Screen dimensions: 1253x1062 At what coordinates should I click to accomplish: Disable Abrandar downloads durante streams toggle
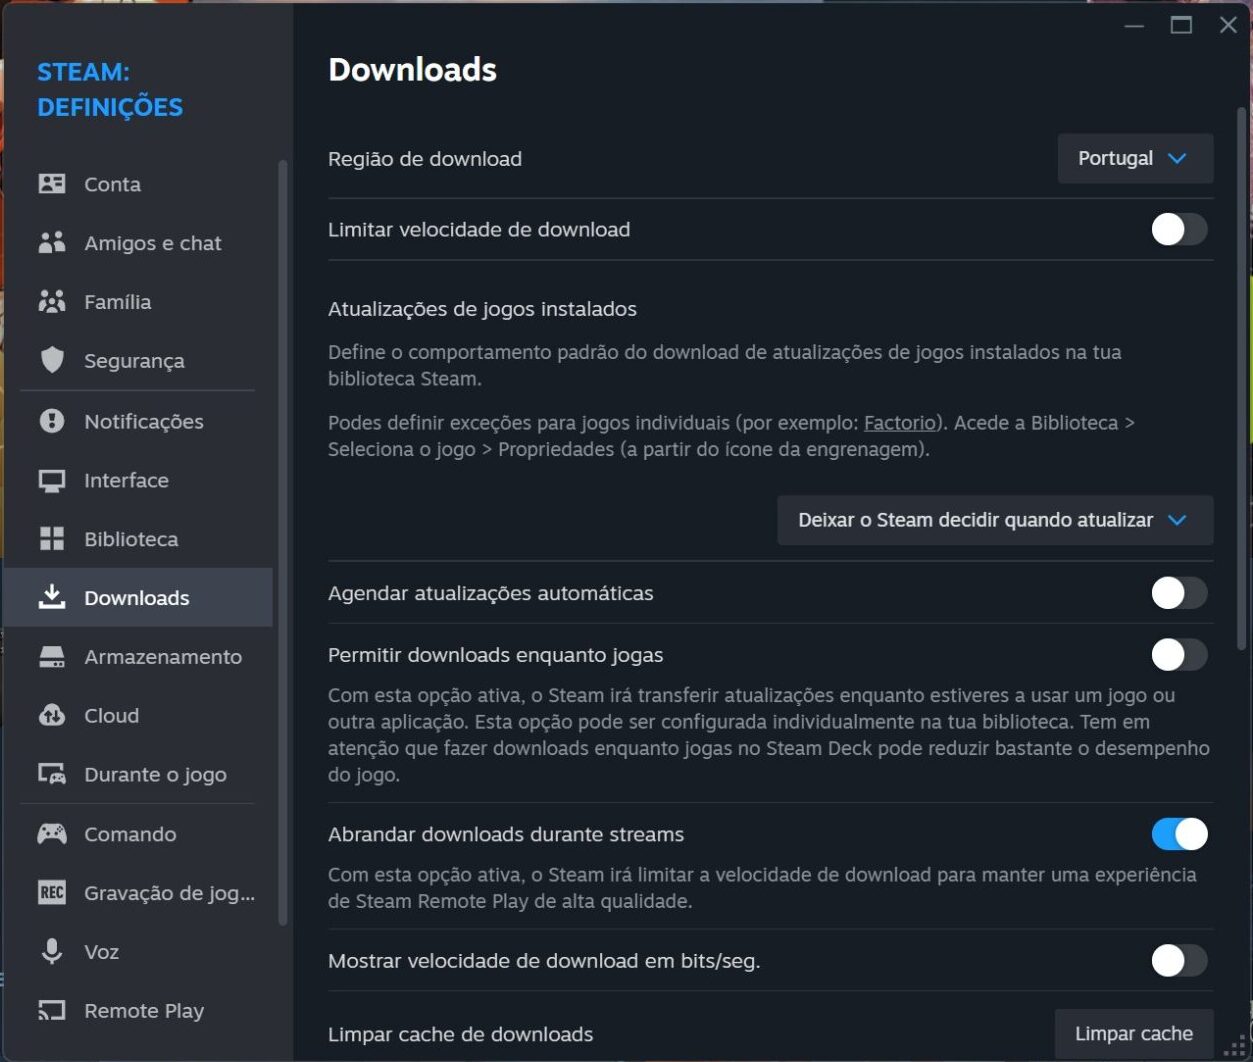point(1179,834)
